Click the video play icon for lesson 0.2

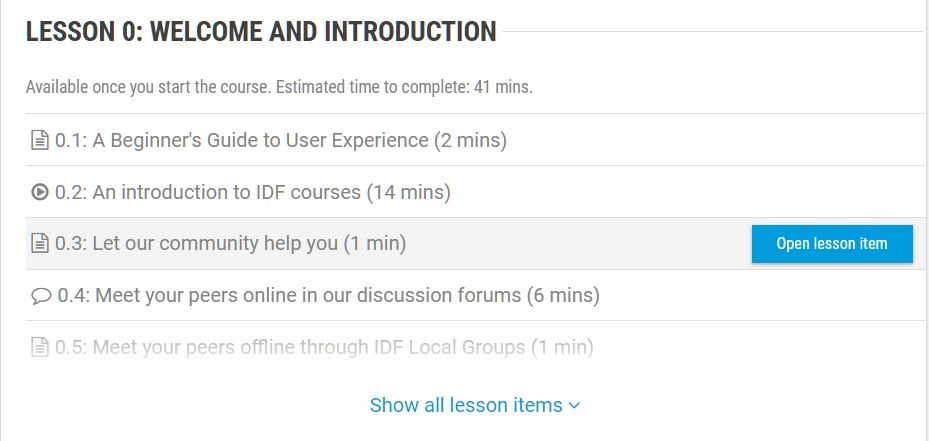(x=40, y=192)
